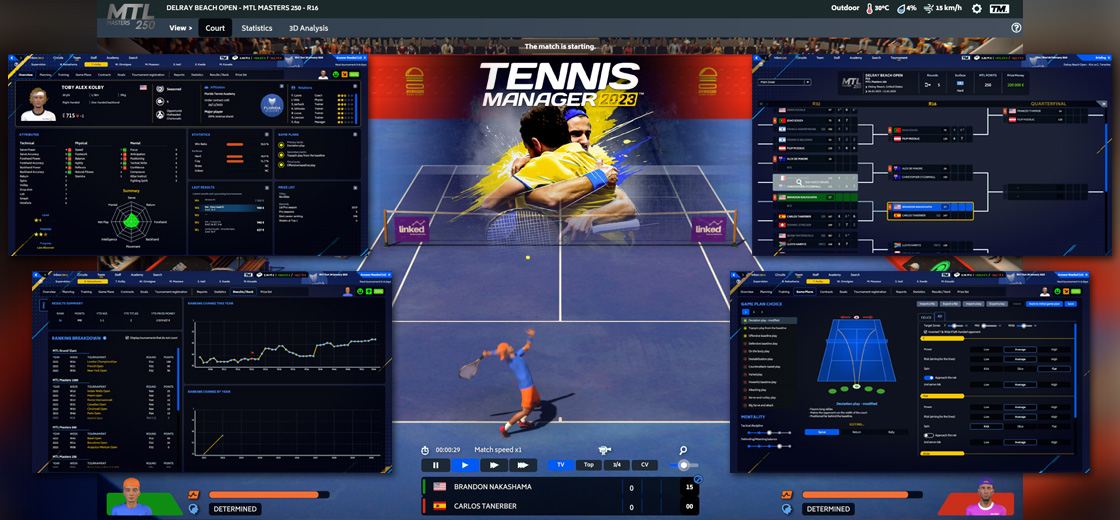This screenshot has height=520, width=1120.
Task: Switch to the Top camera view
Action: 589,465
